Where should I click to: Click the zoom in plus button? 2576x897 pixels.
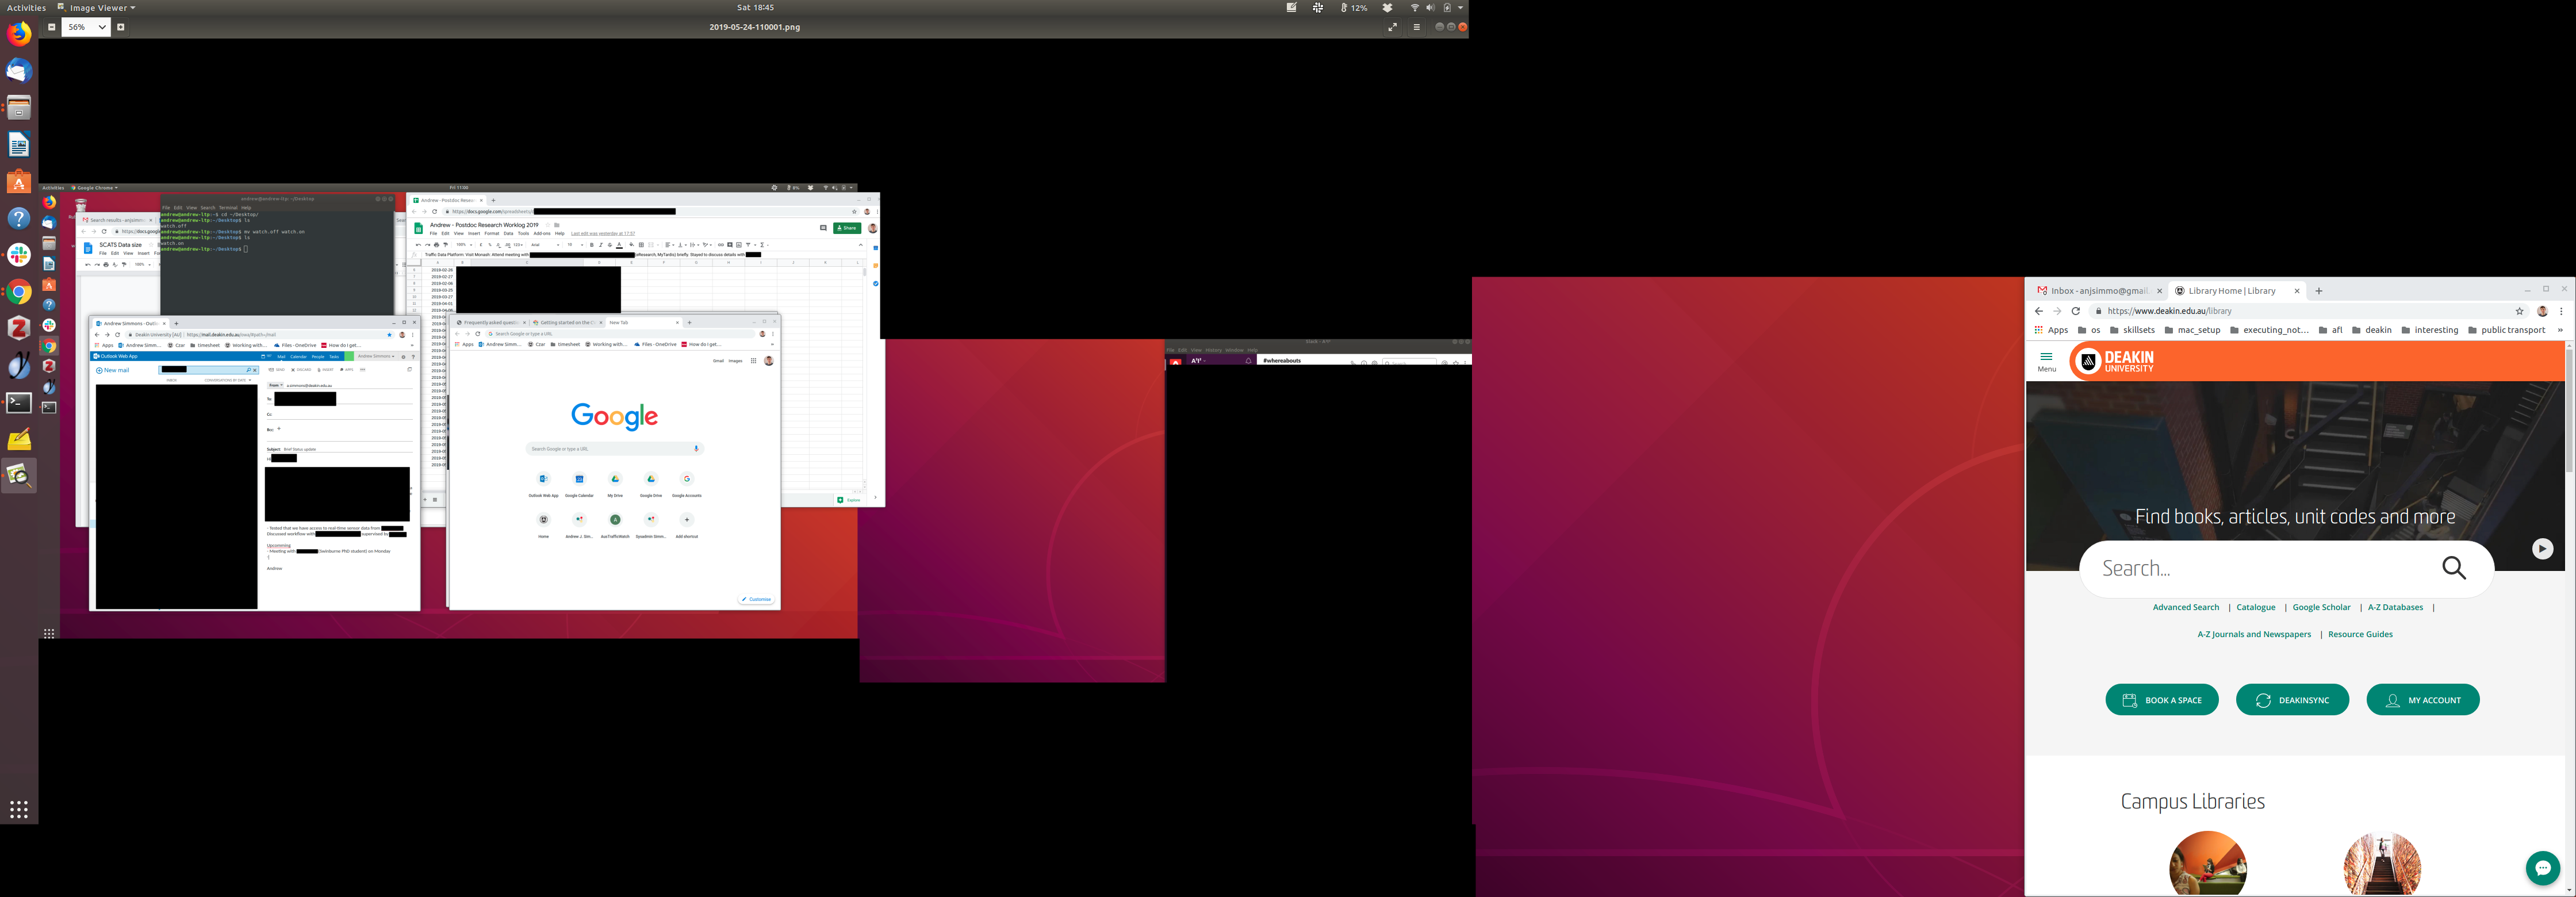(121, 27)
